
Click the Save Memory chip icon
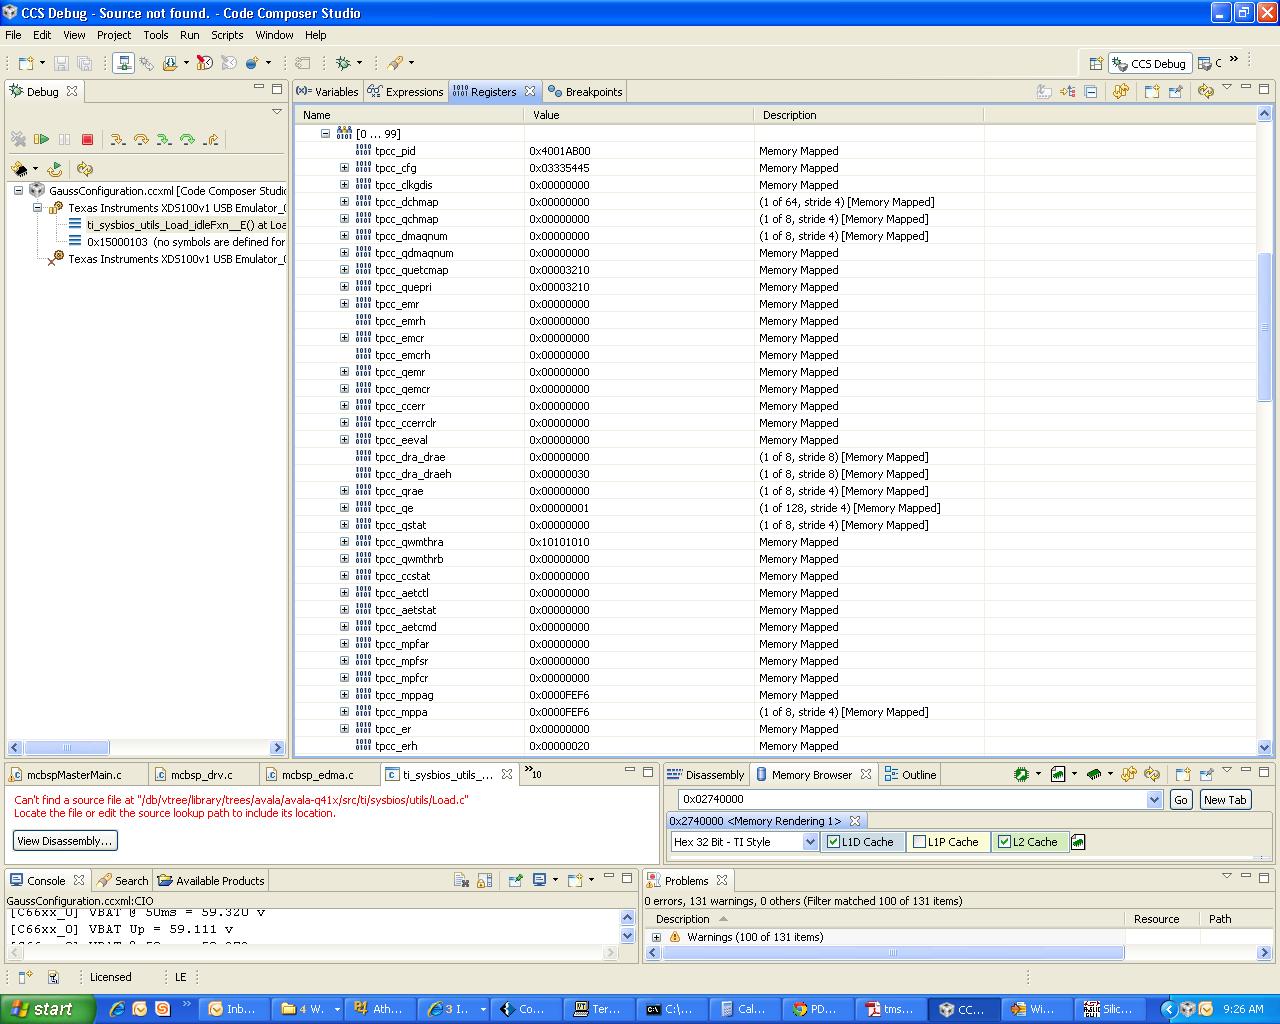pos(1095,773)
